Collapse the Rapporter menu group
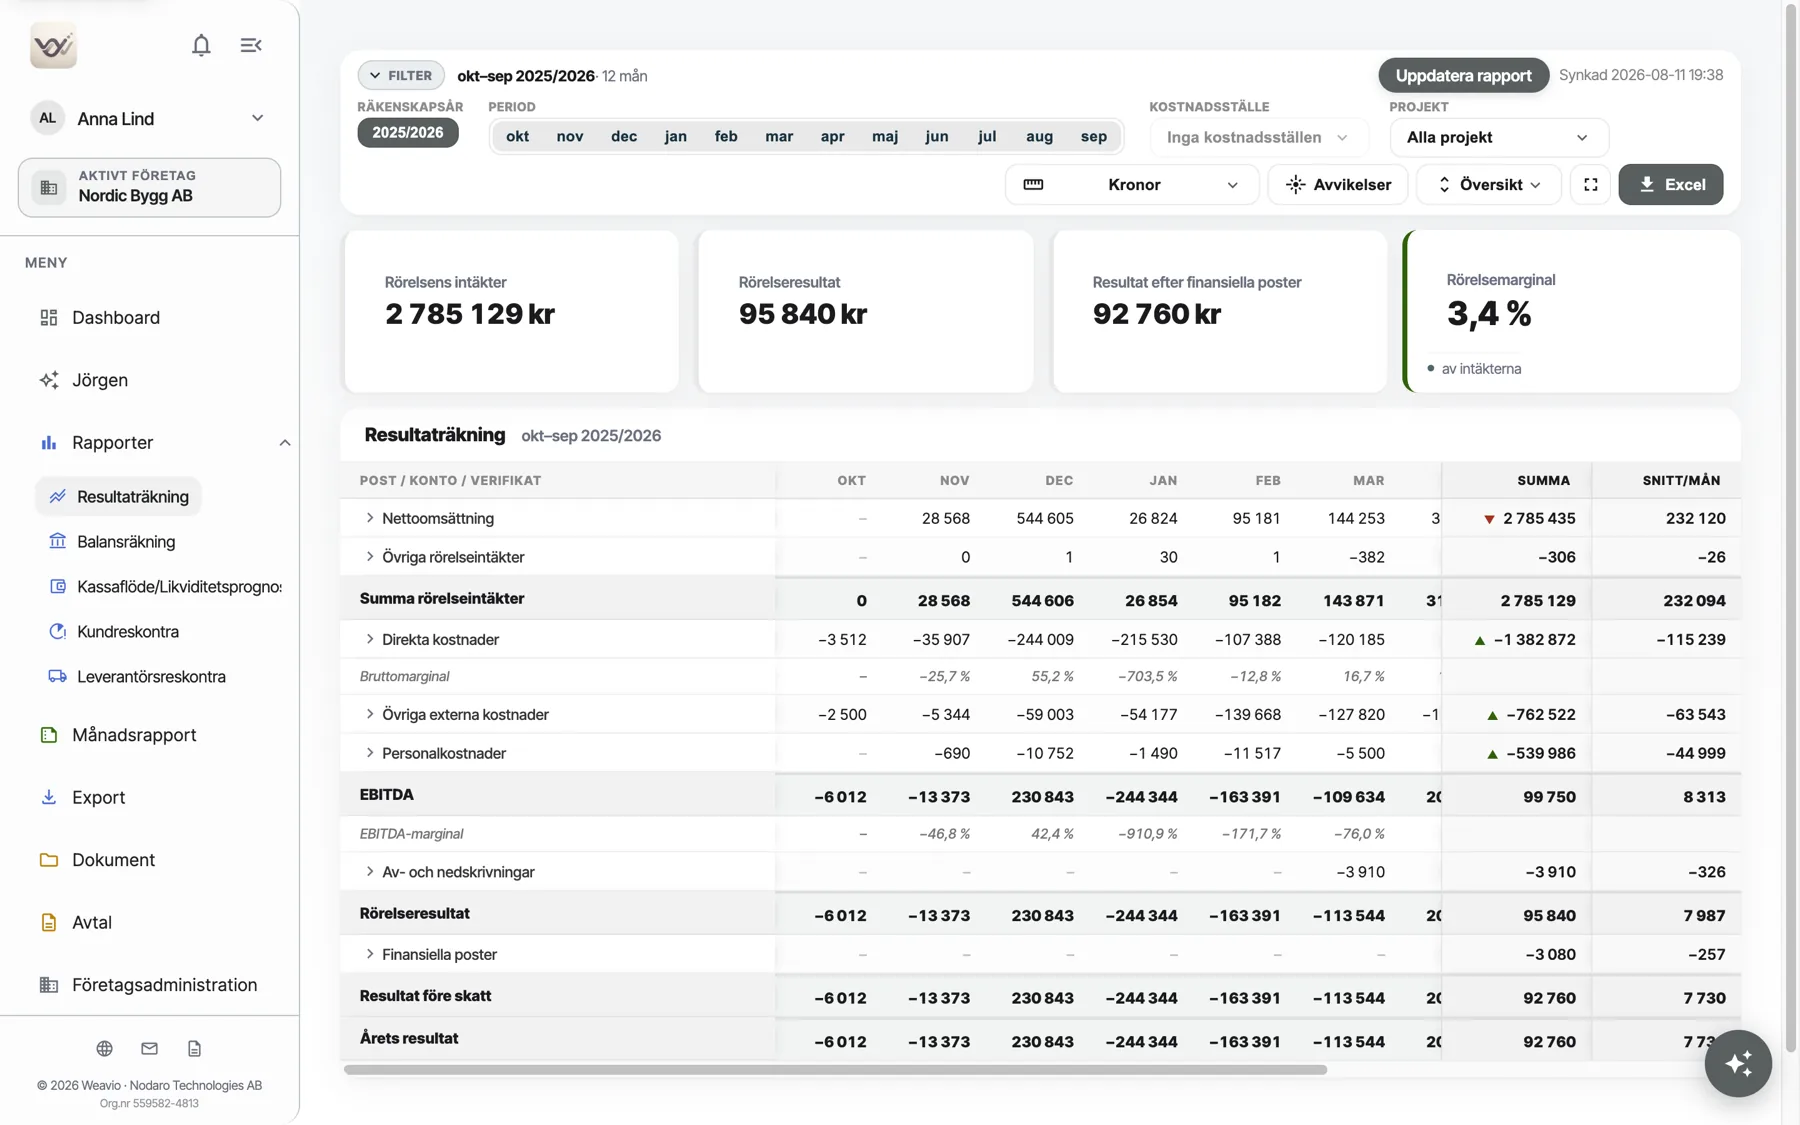 (x=284, y=442)
